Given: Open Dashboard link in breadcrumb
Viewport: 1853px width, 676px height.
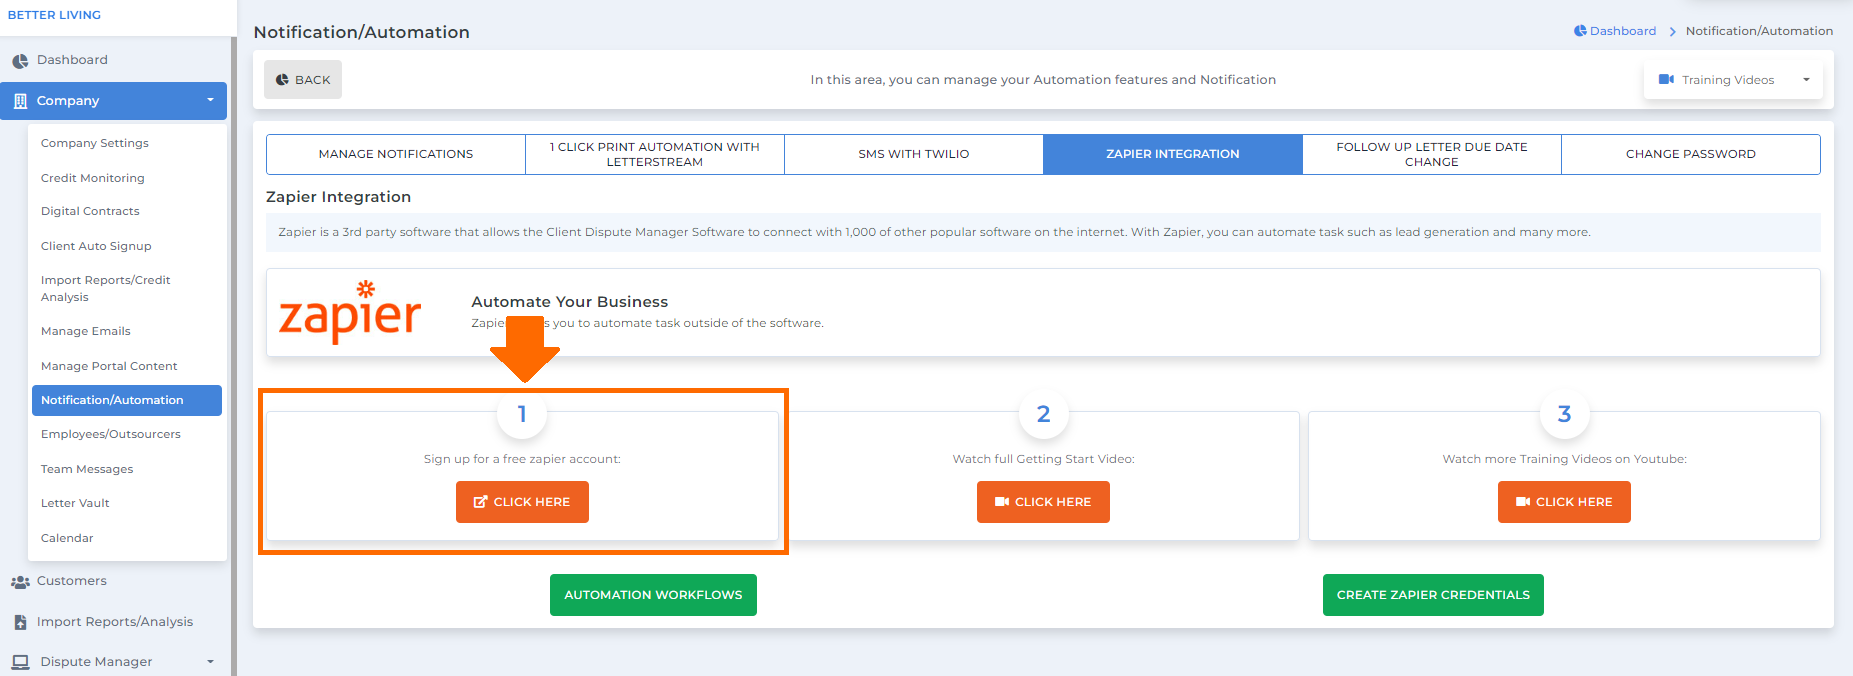Looking at the screenshot, I should coord(1623,31).
